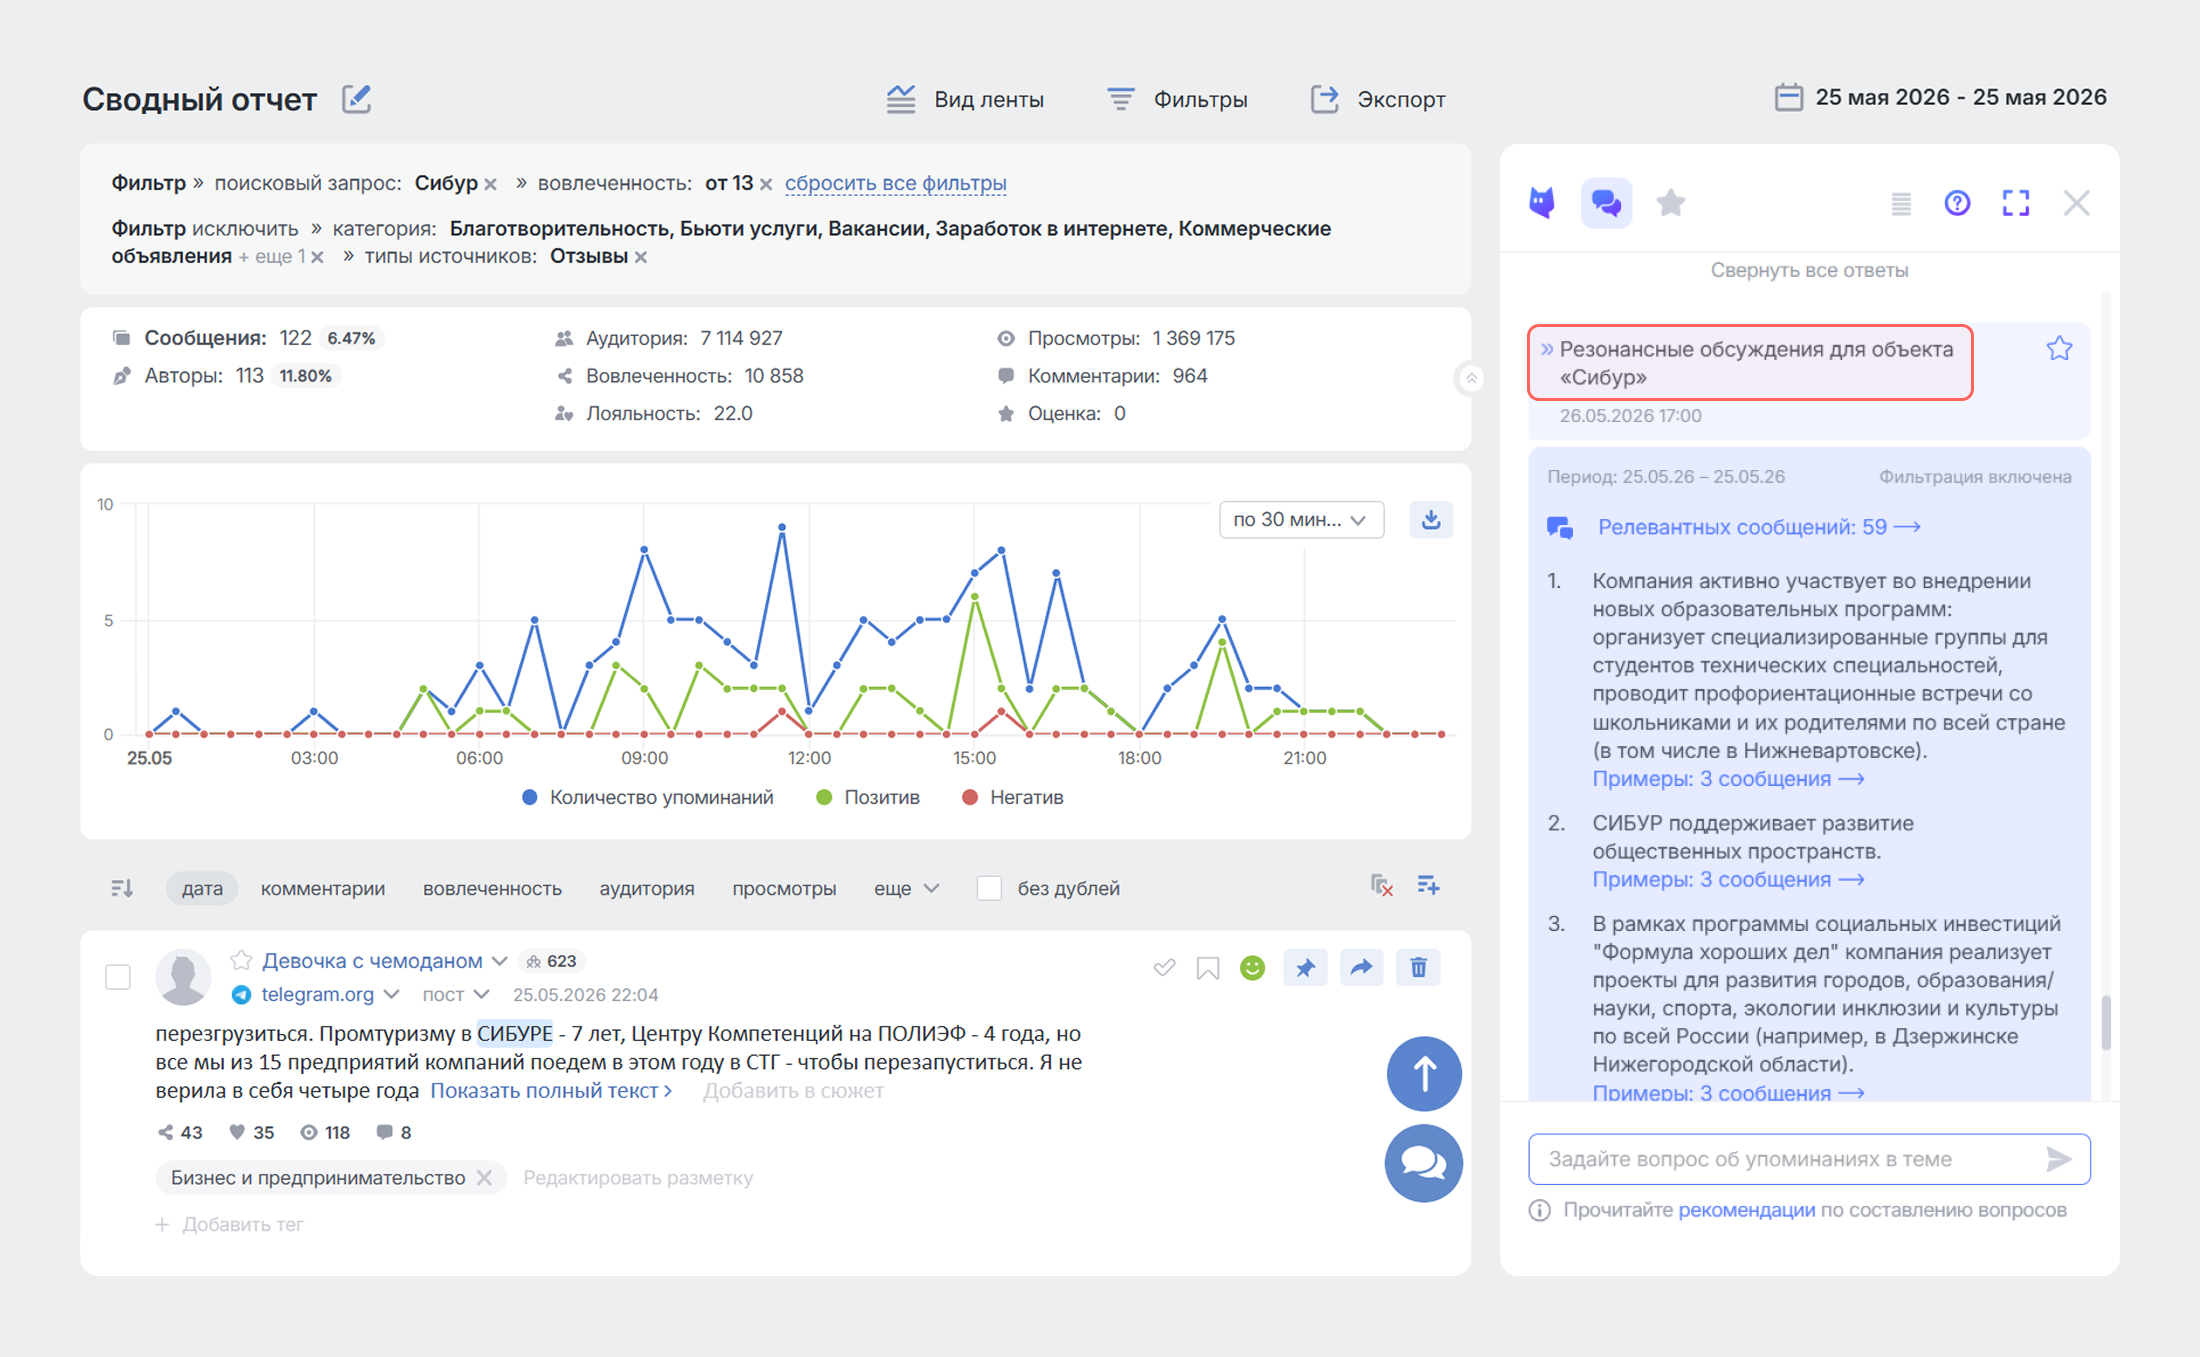Click Свернуть все ответы

(x=1809, y=270)
